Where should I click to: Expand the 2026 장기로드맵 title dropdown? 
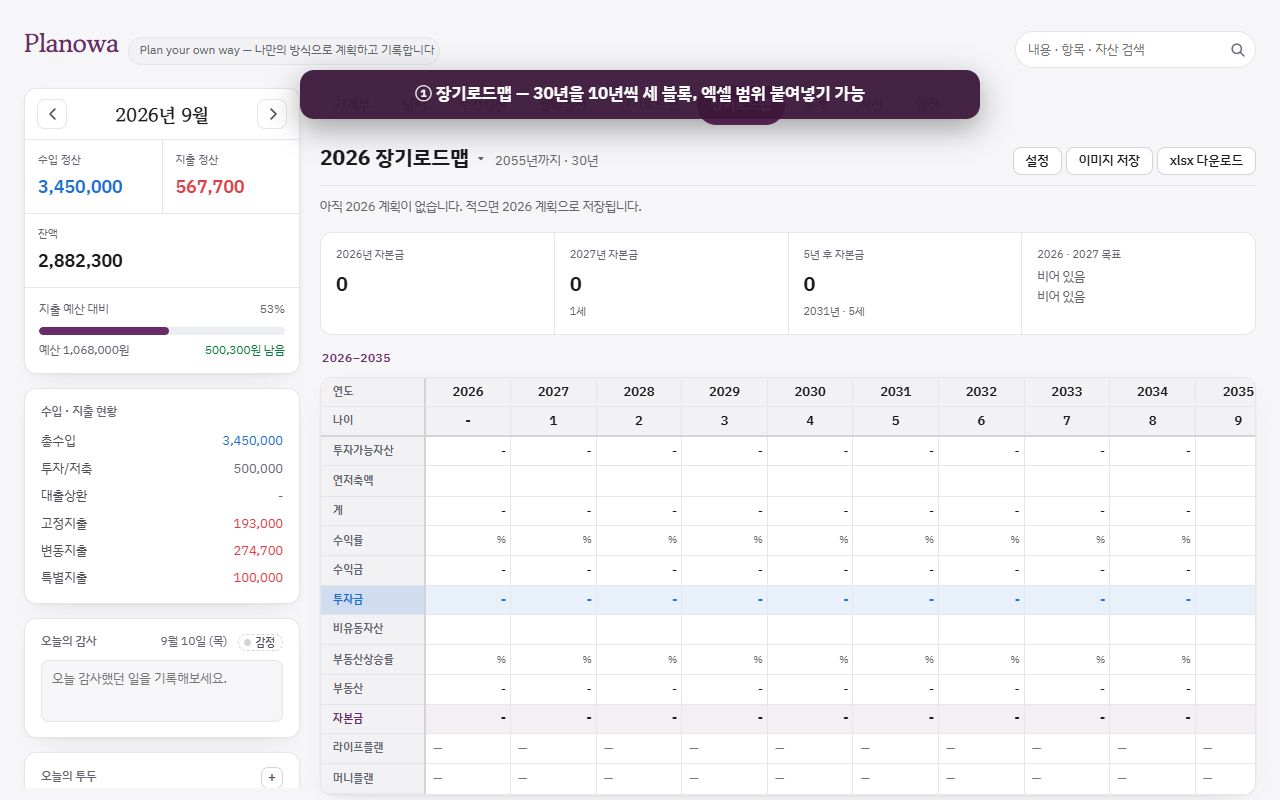tap(480, 159)
